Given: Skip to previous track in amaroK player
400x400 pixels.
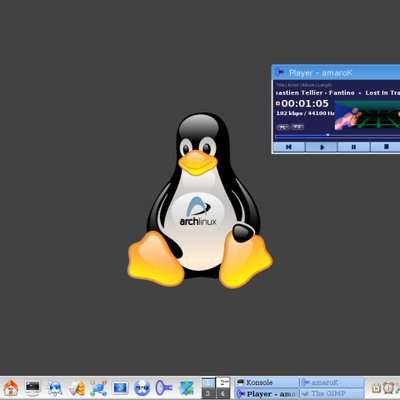Looking at the screenshot, I should click(x=289, y=147).
